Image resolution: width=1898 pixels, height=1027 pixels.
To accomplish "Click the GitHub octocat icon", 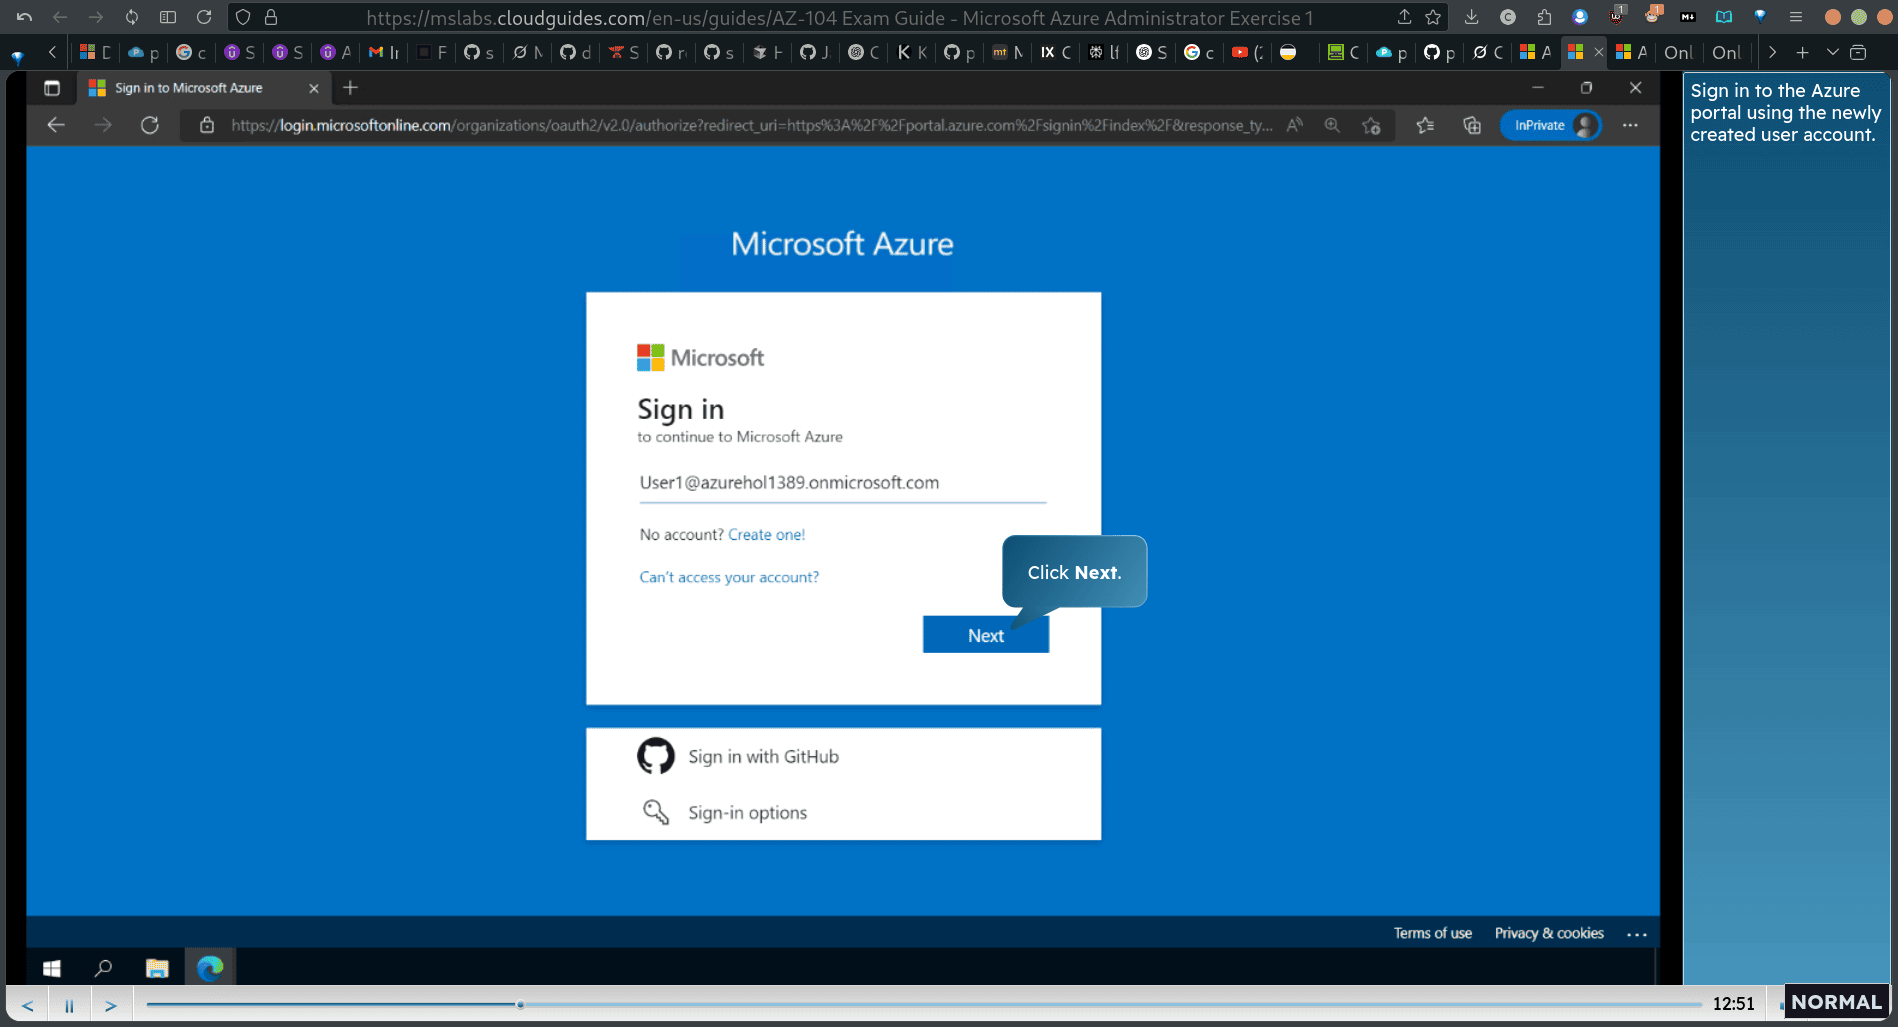I will 656,757.
